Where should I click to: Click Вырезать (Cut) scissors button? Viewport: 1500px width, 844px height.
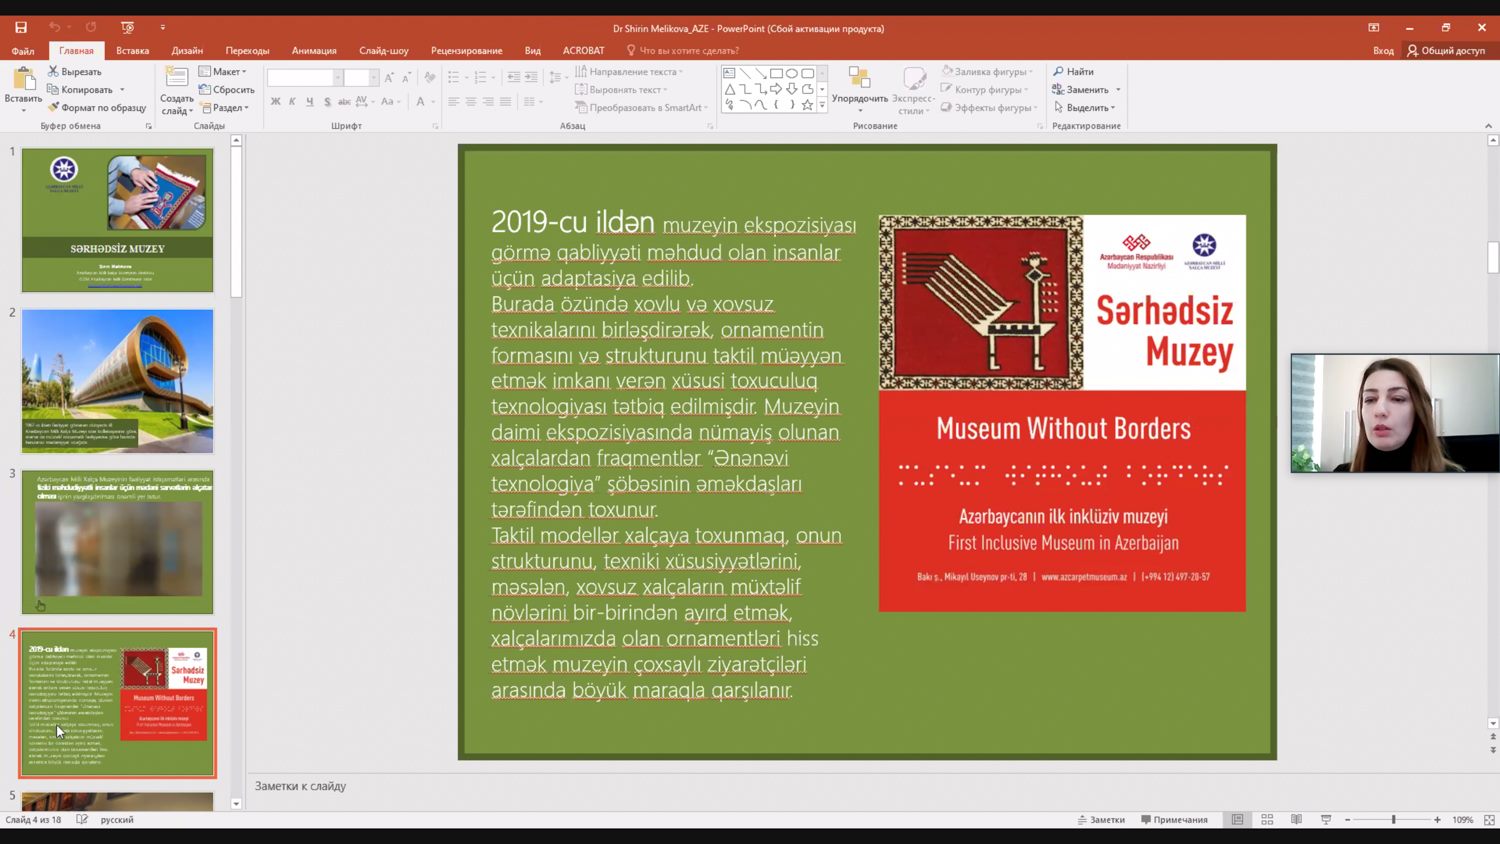tap(75, 72)
